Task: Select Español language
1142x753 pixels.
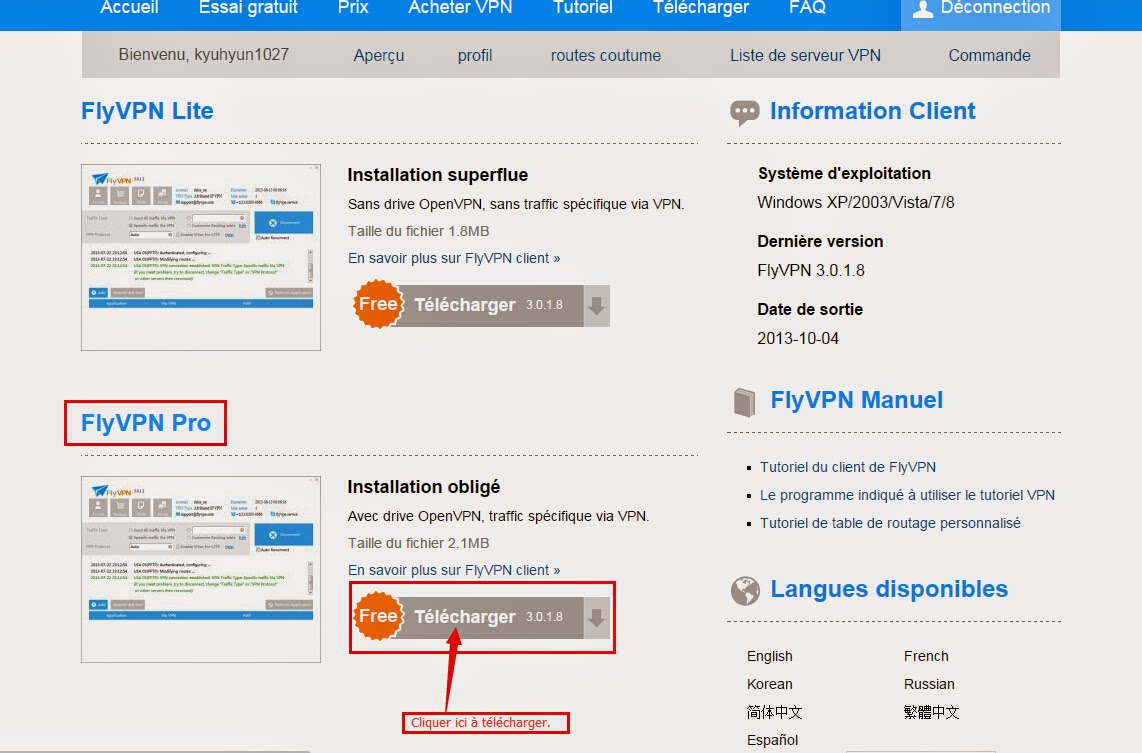Action: [x=772, y=740]
